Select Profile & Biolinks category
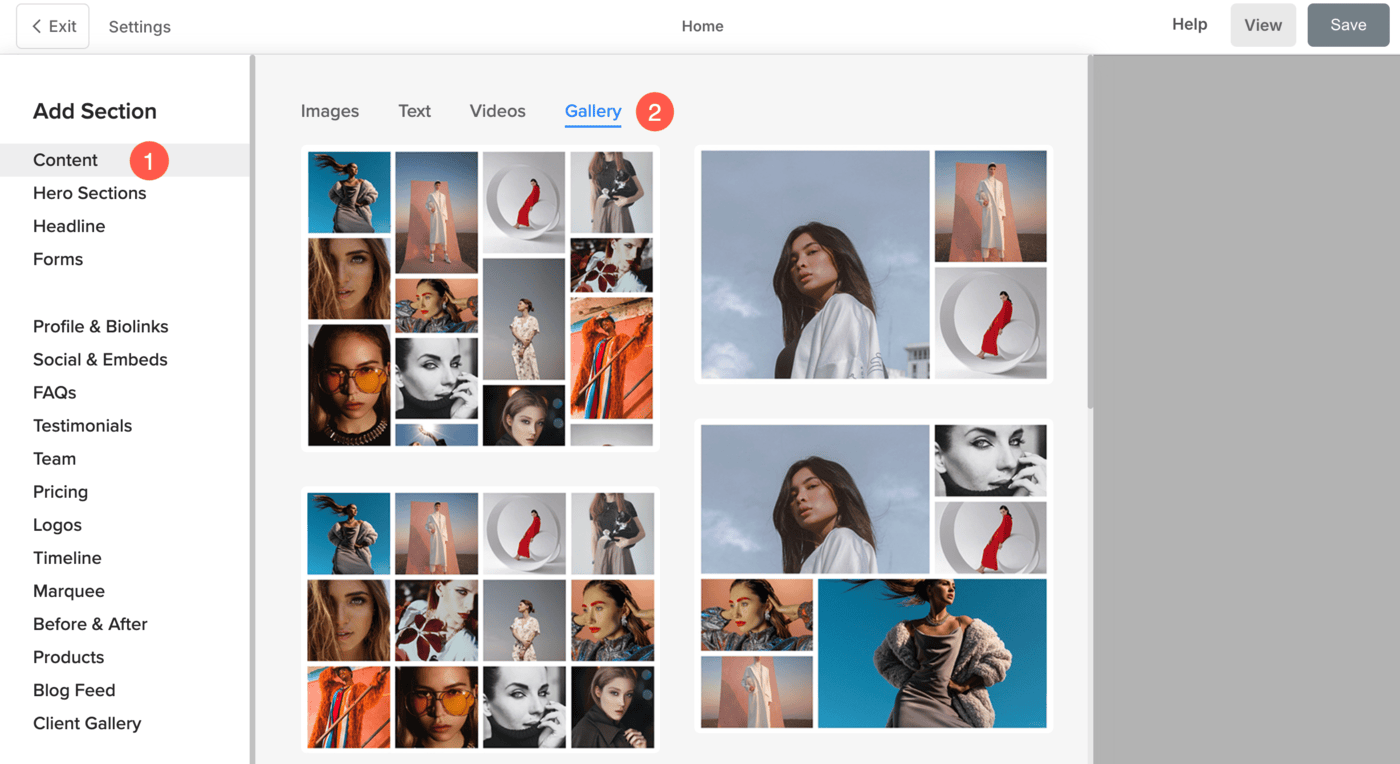 click(x=100, y=326)
